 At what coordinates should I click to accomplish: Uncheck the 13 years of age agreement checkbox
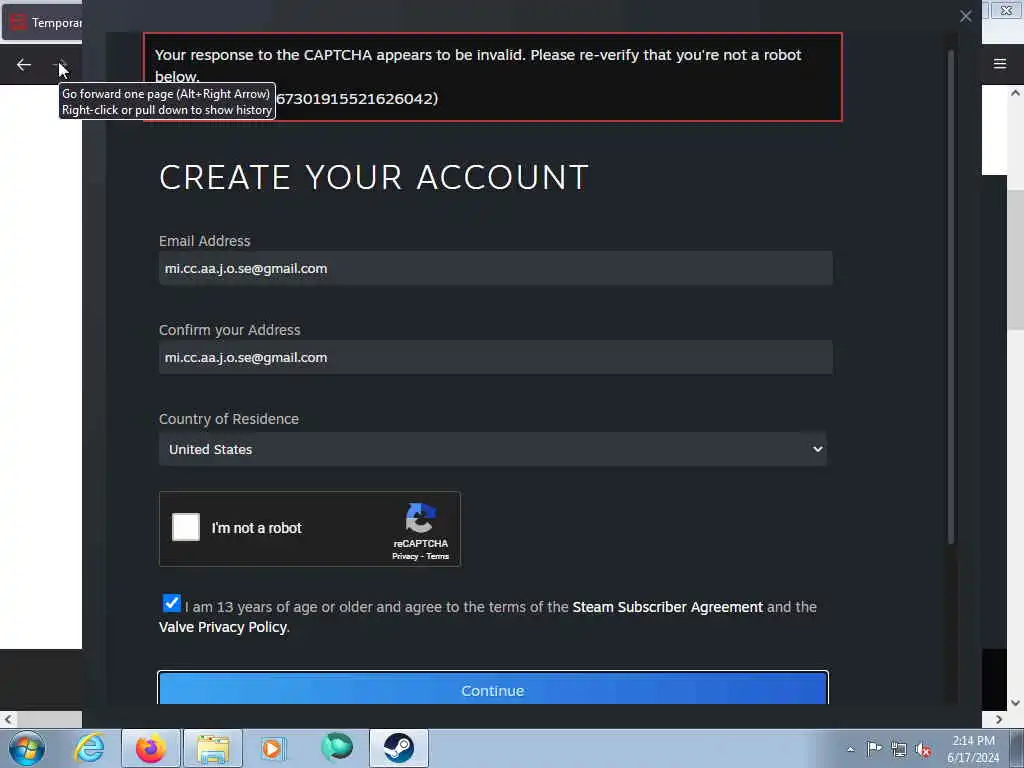coord(171,603)
